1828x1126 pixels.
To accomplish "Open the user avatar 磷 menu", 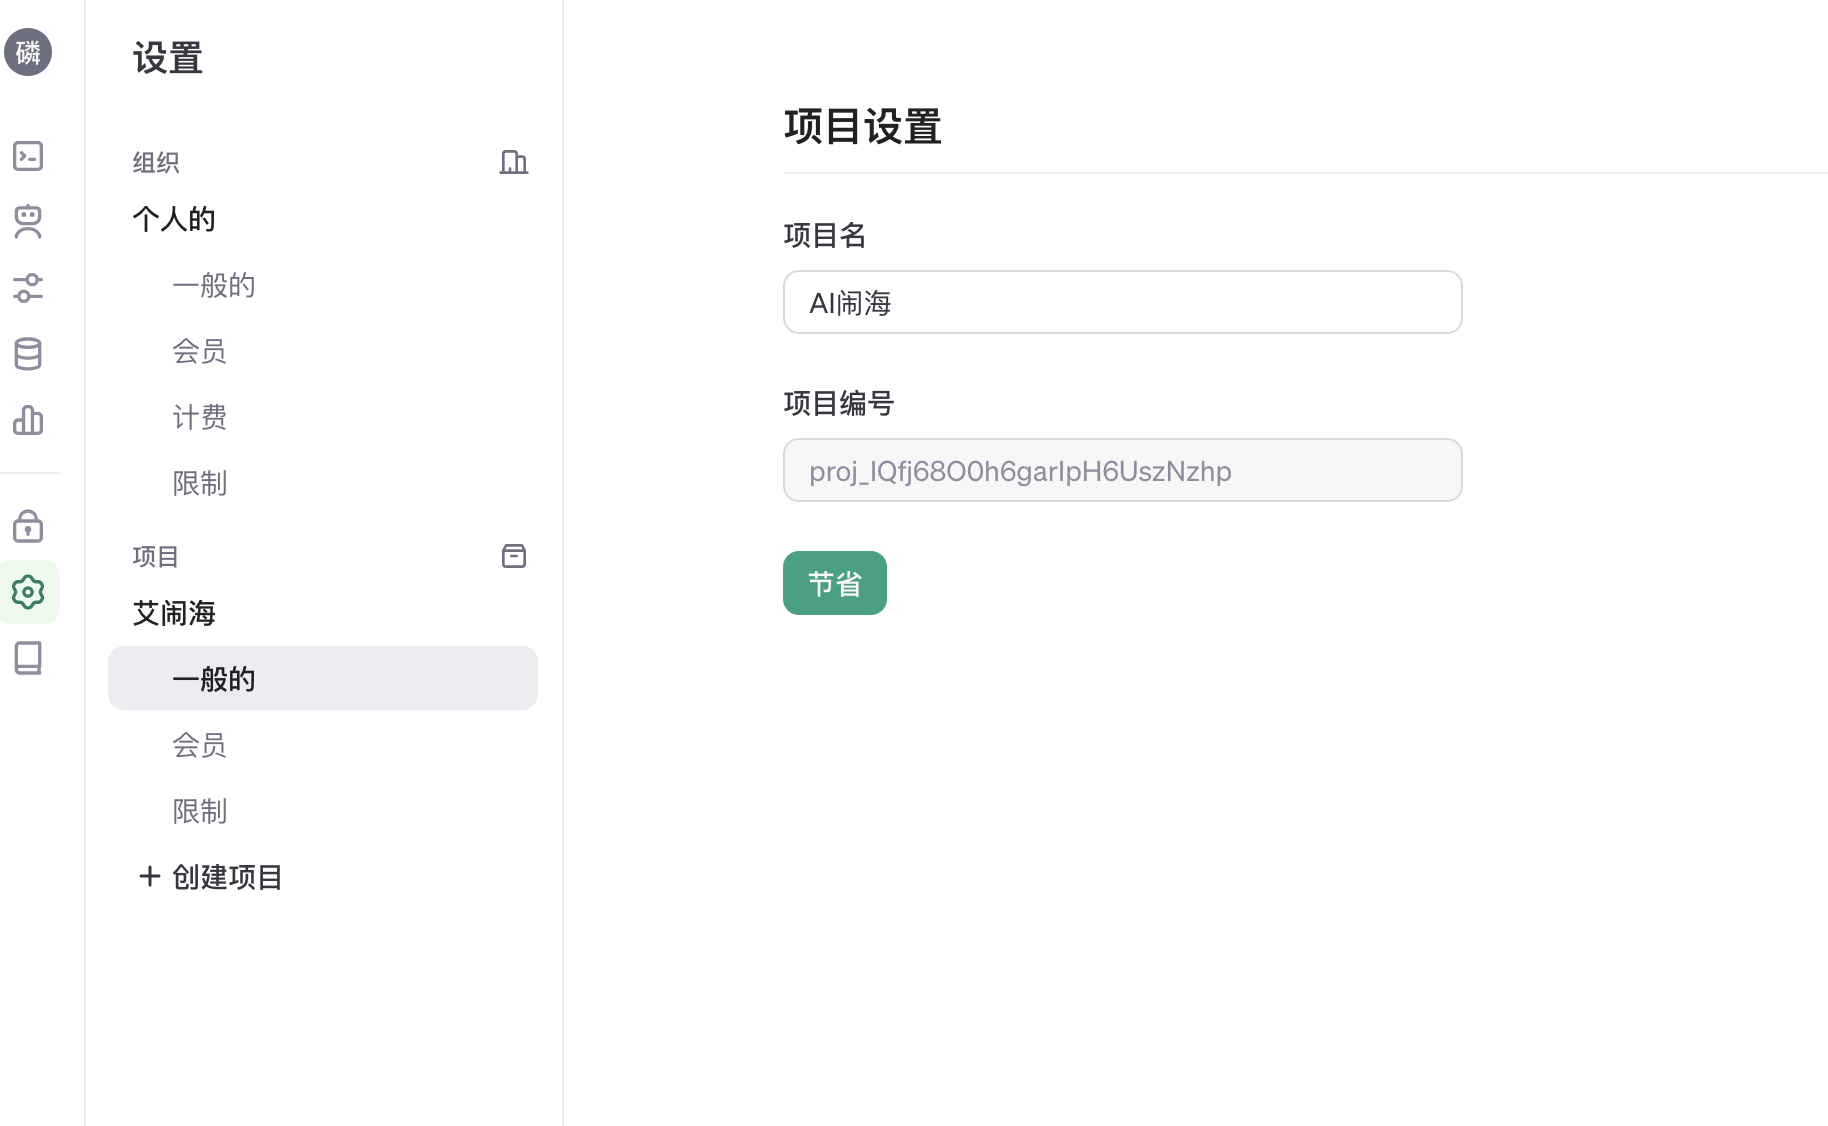I will (x=28, y=52).
